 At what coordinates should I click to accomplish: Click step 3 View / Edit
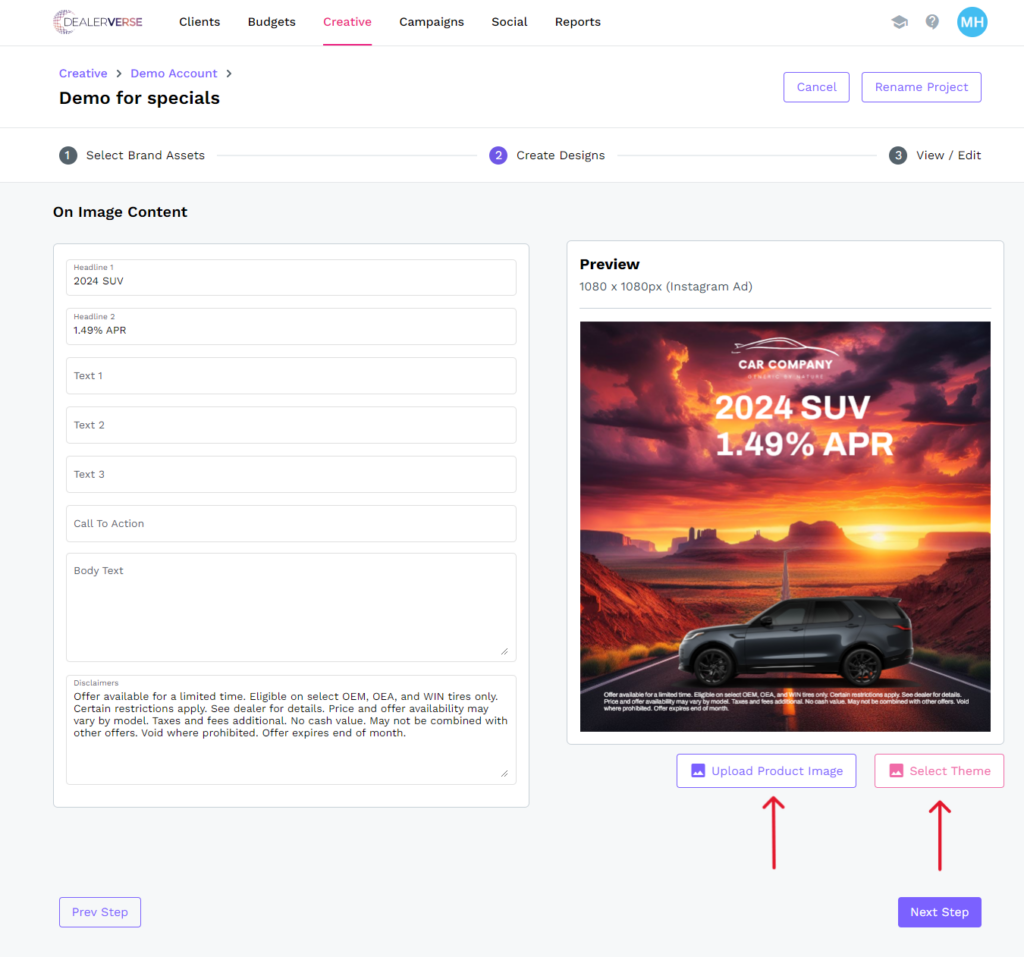click(x=936, y=155)
